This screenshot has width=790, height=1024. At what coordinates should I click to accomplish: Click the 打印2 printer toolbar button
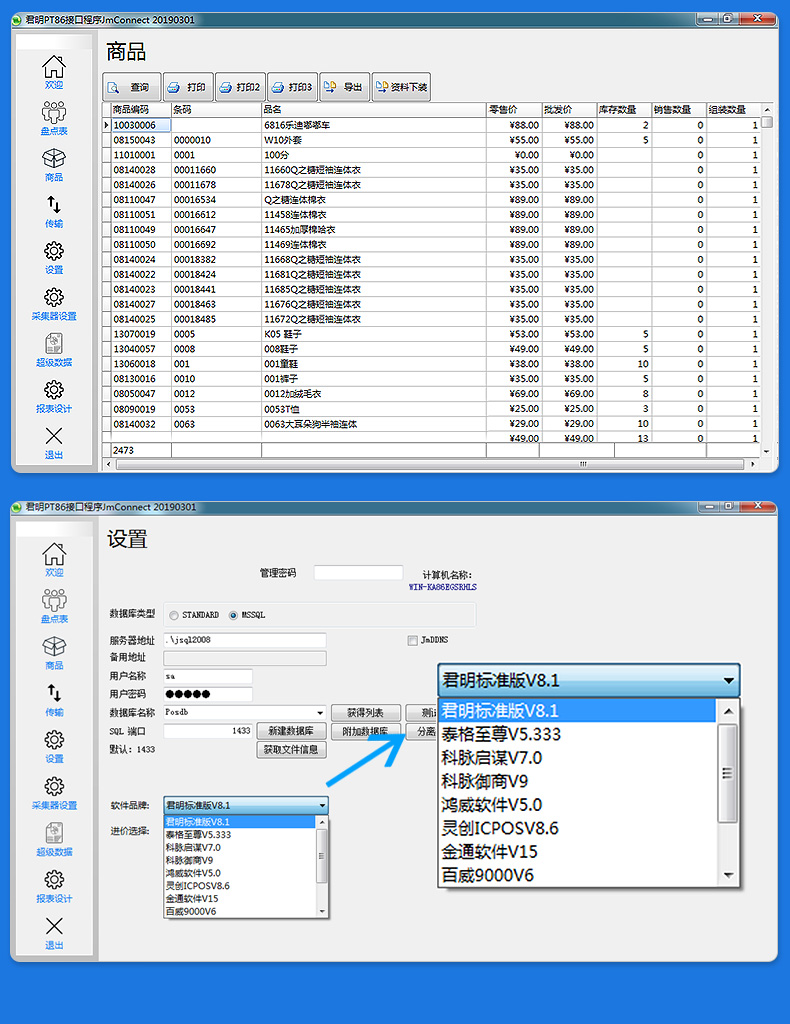pos(240,87)
